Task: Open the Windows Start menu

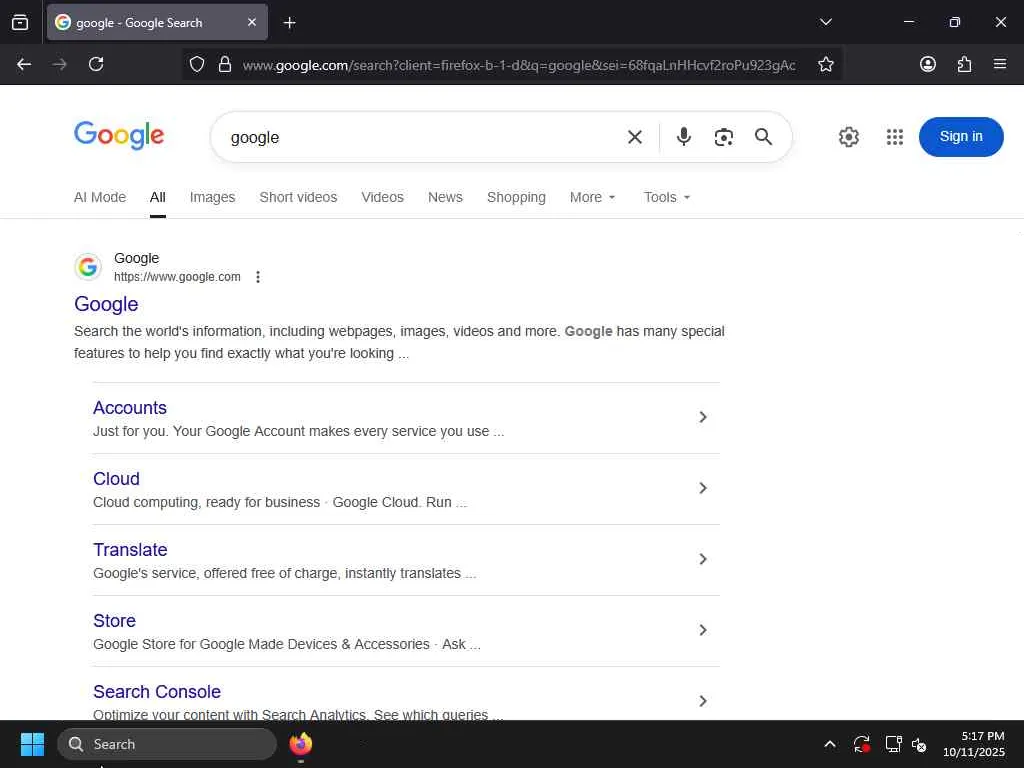Action: pyautogui.click(x=32, y=744)
